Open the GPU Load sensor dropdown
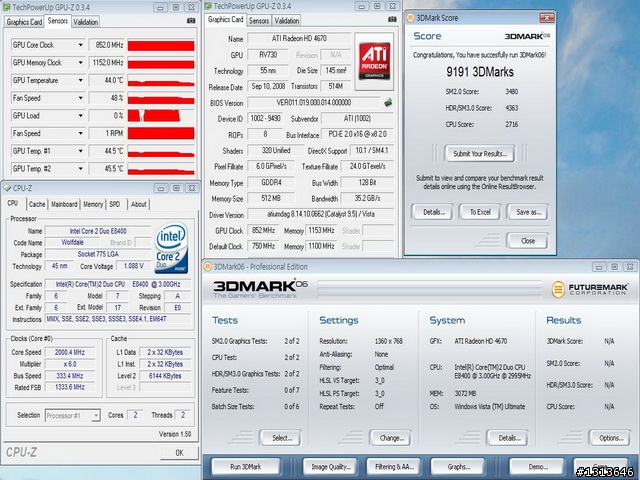The width and height of the screenshot is (640, 480). (80, 116)
